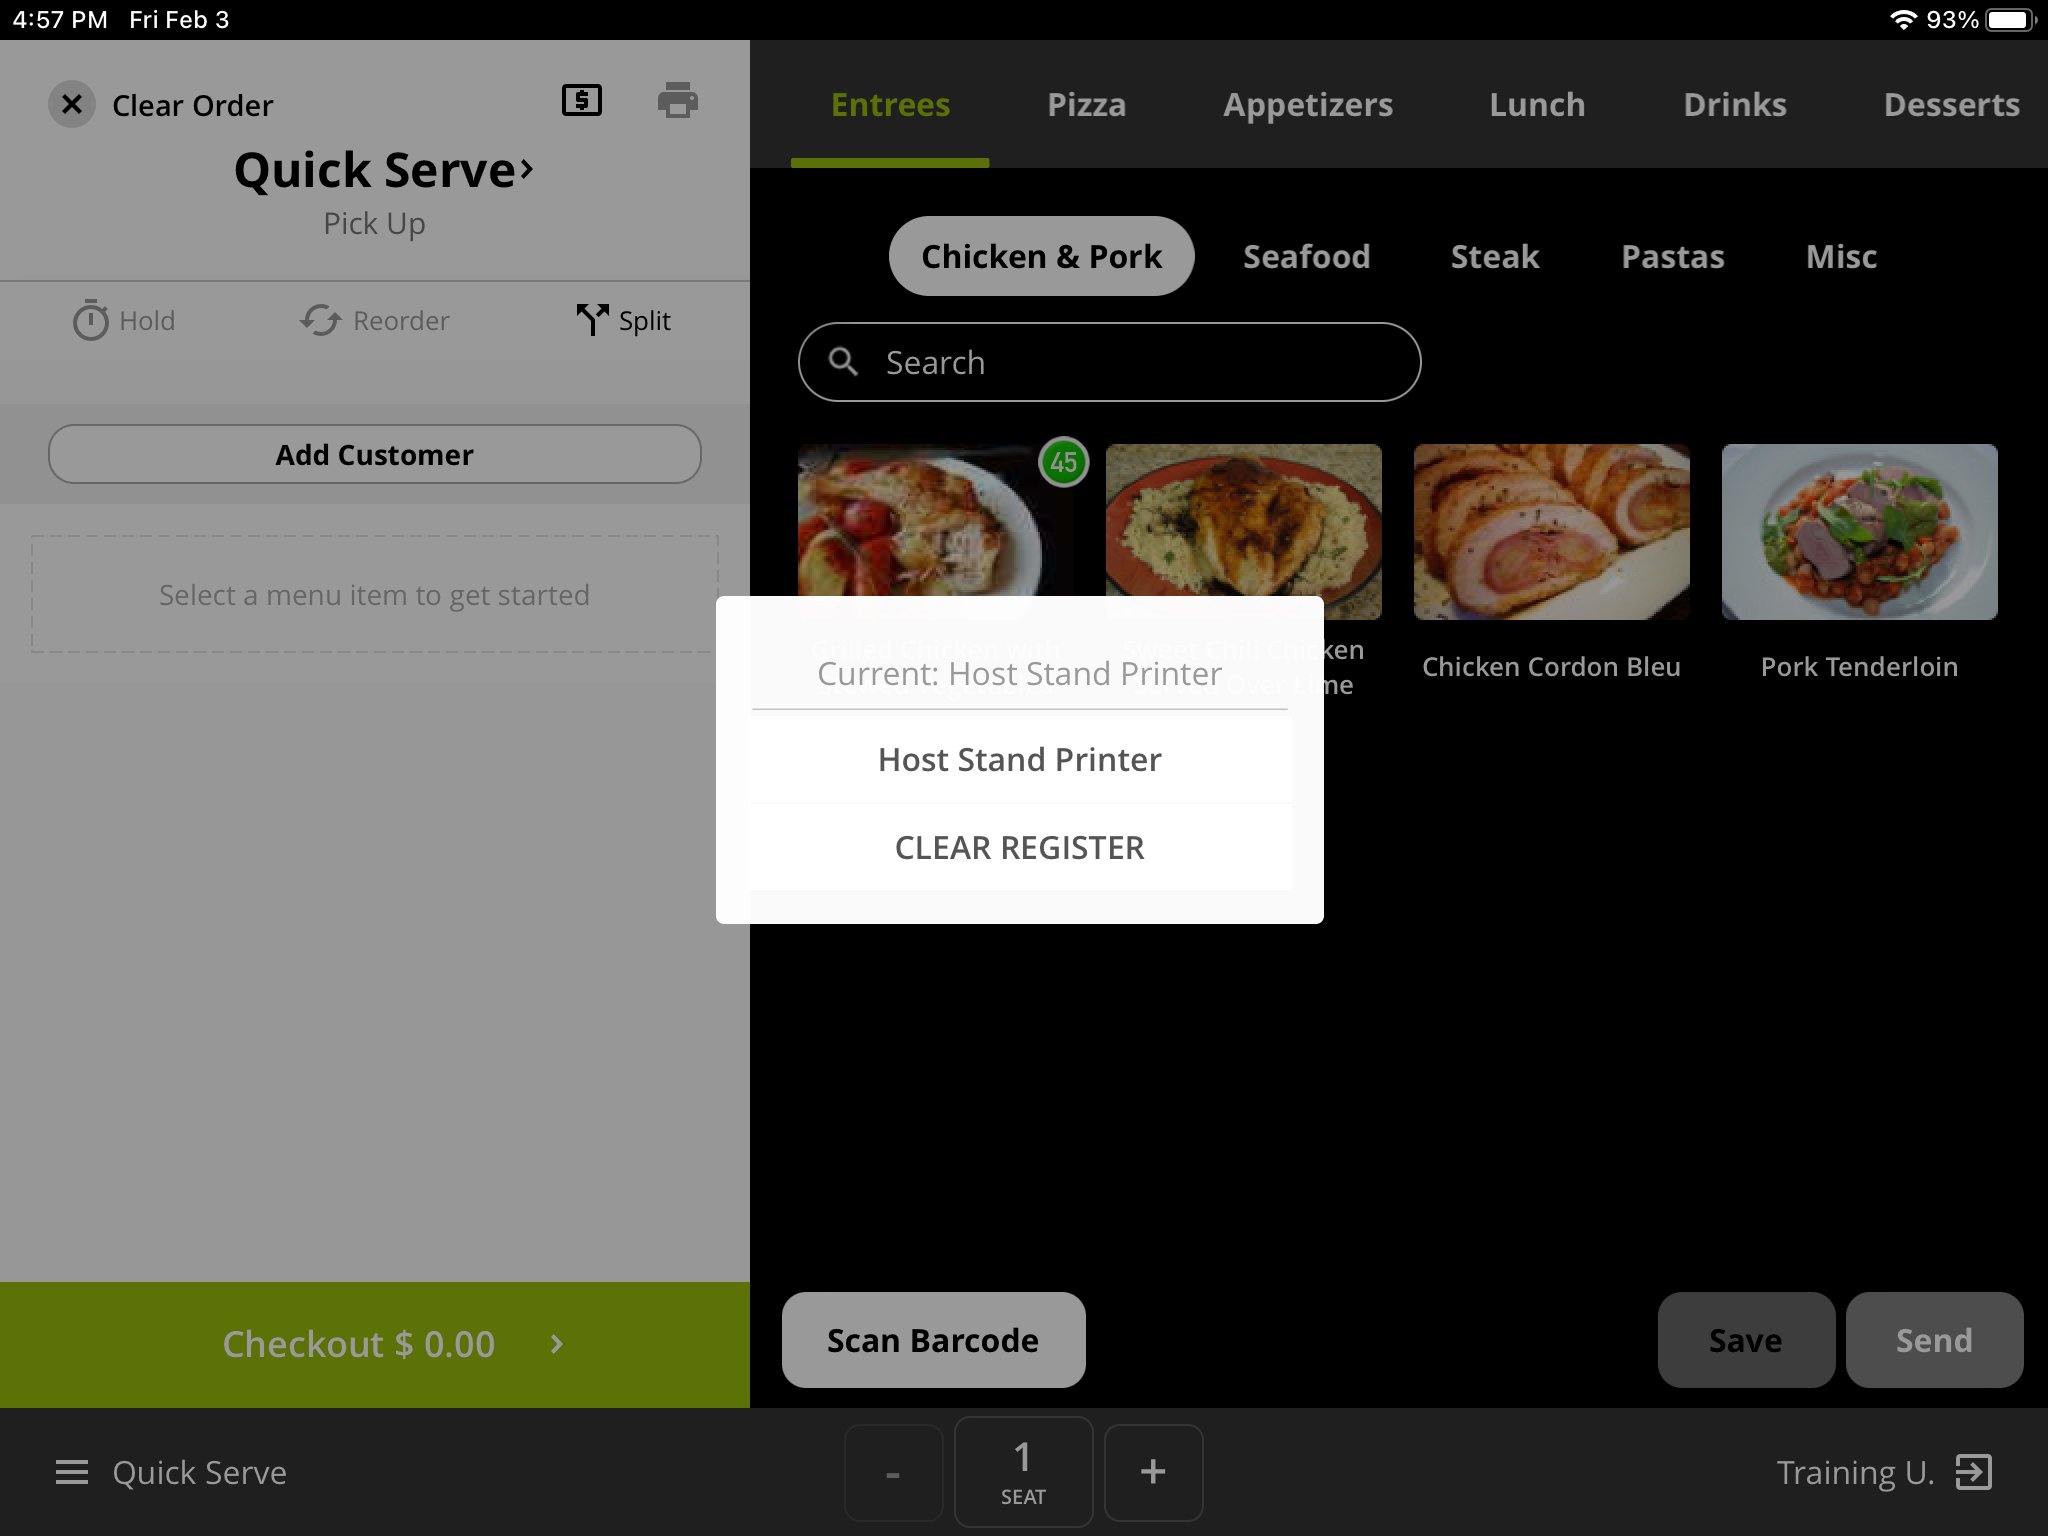This screenshot has width=2048, height=1536.
Task: Switch to the Pizza tab
Action: pyautogui.click(x=1086, y=104)
